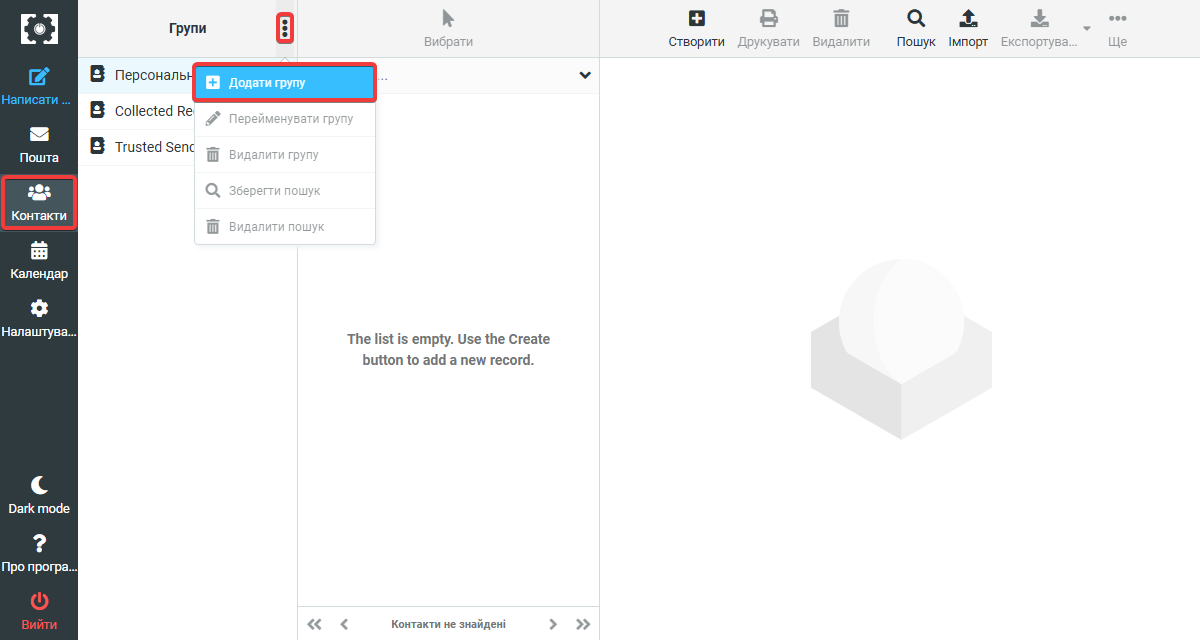Expand the Експортувати dropdown arrow
The width and height of the screenshot is (1200, 640).
[1087, 28]
